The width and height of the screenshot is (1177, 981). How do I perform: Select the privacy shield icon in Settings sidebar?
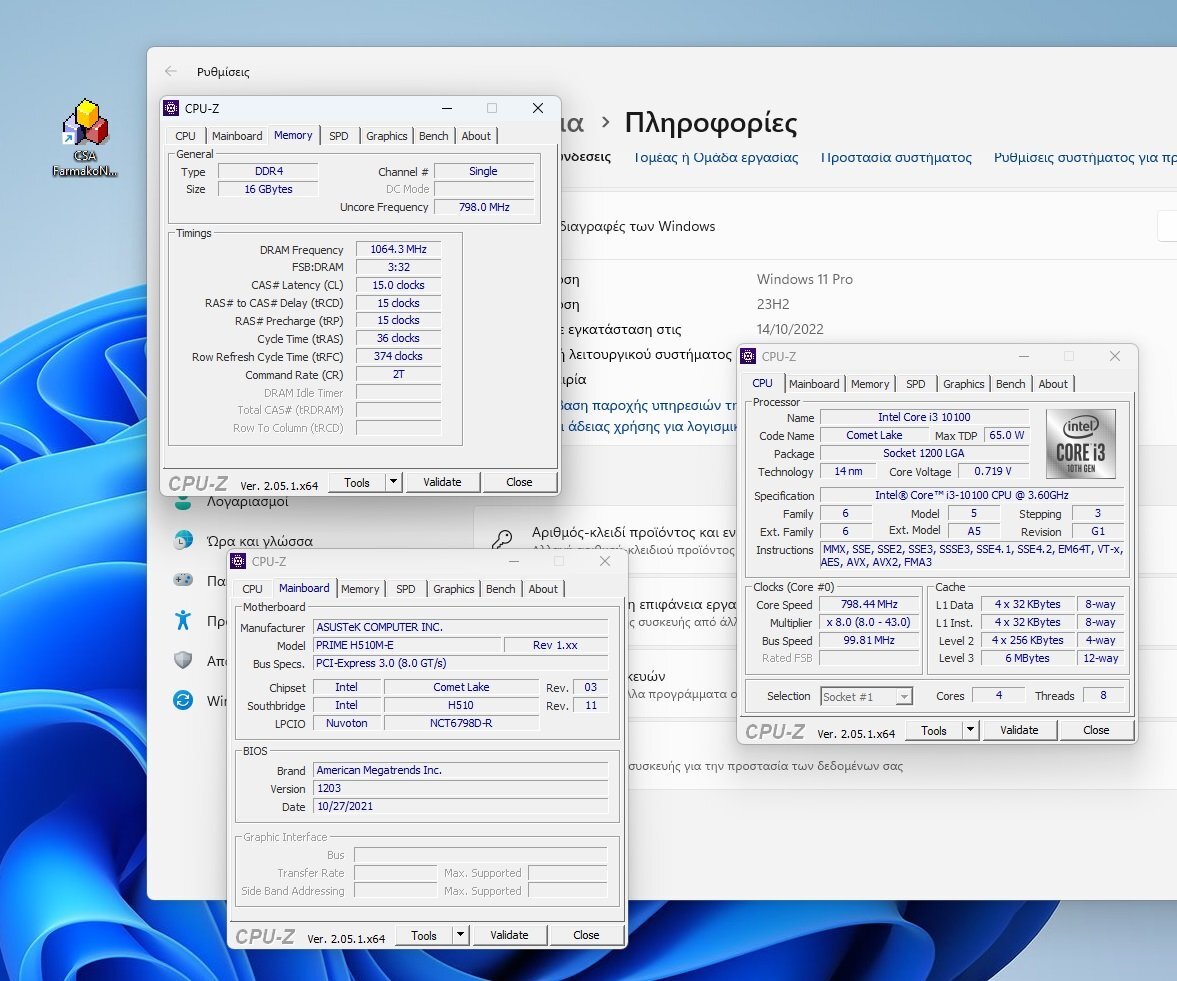[x=183, y=660]
